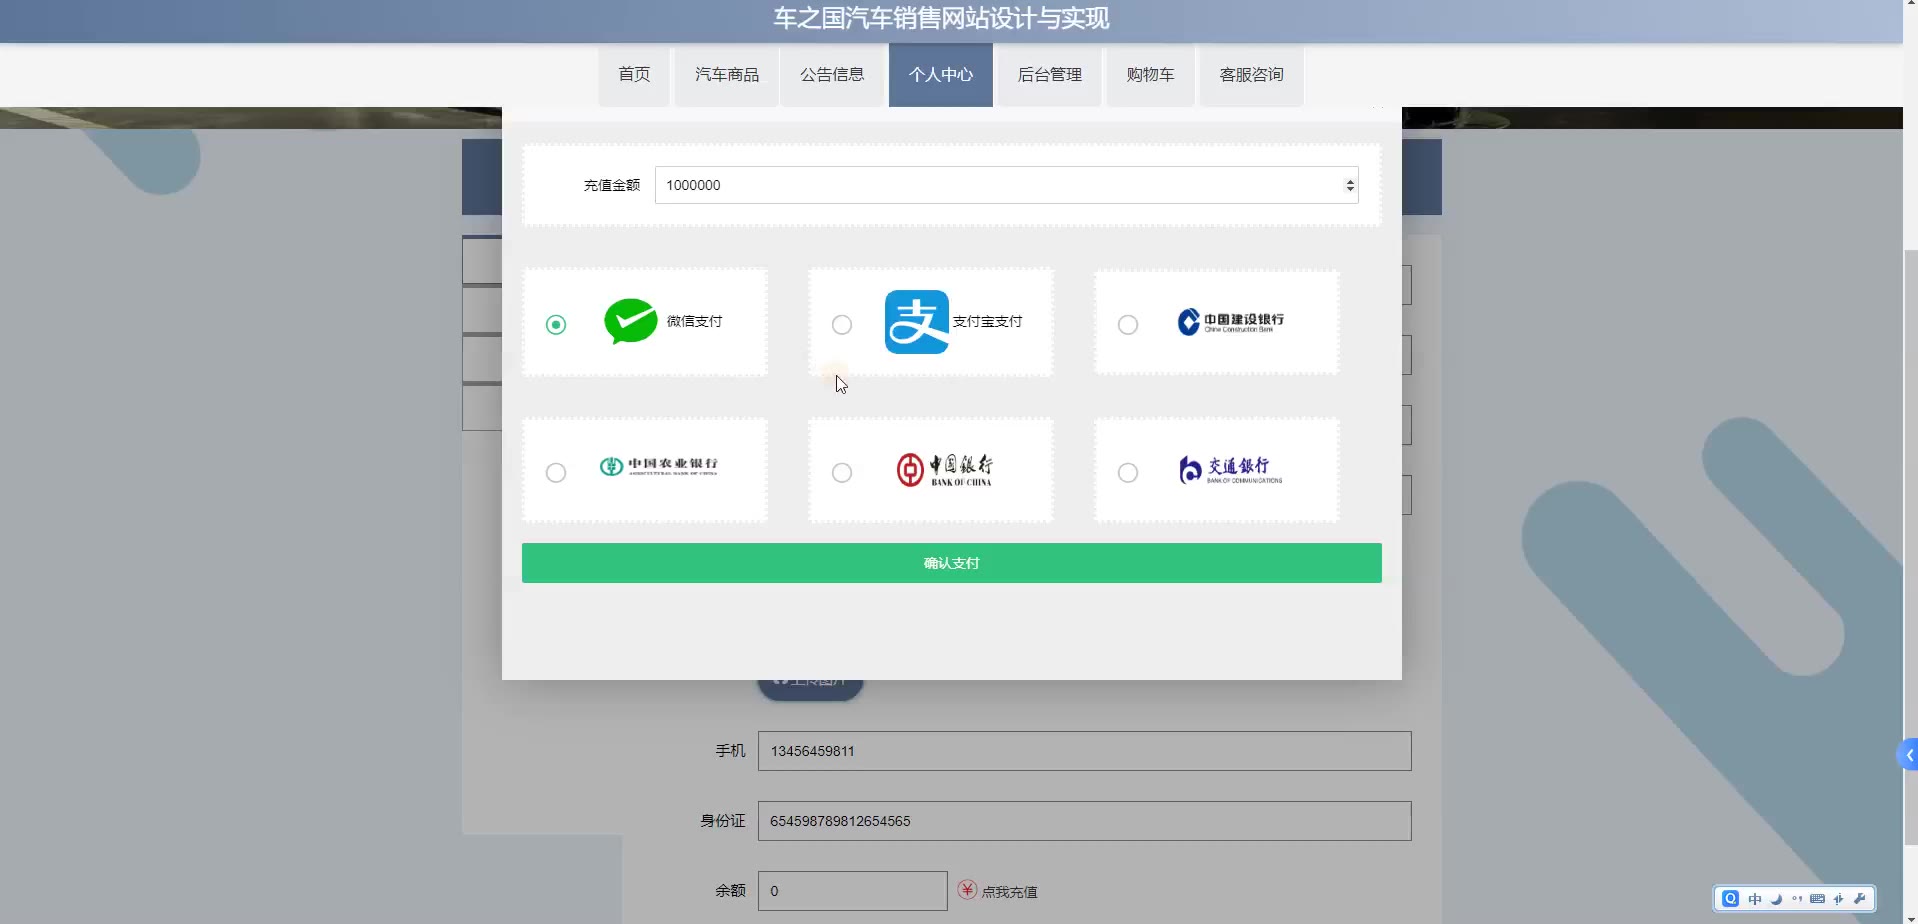Click the IME skin icon beside wrench
Image resolution: width=1918 pixels, height=924 pixels.
1839,898
